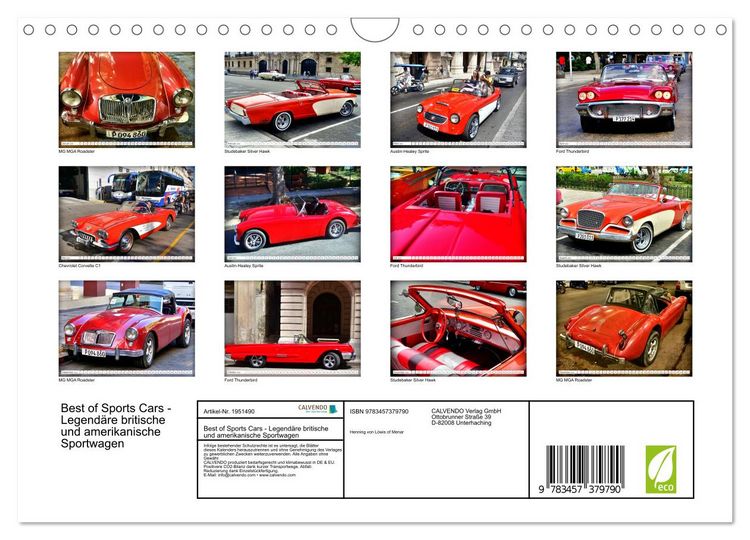
Task: Click 'Studebaker Silver Hawk' caption under dashboard photo
Action: [413, 380]
